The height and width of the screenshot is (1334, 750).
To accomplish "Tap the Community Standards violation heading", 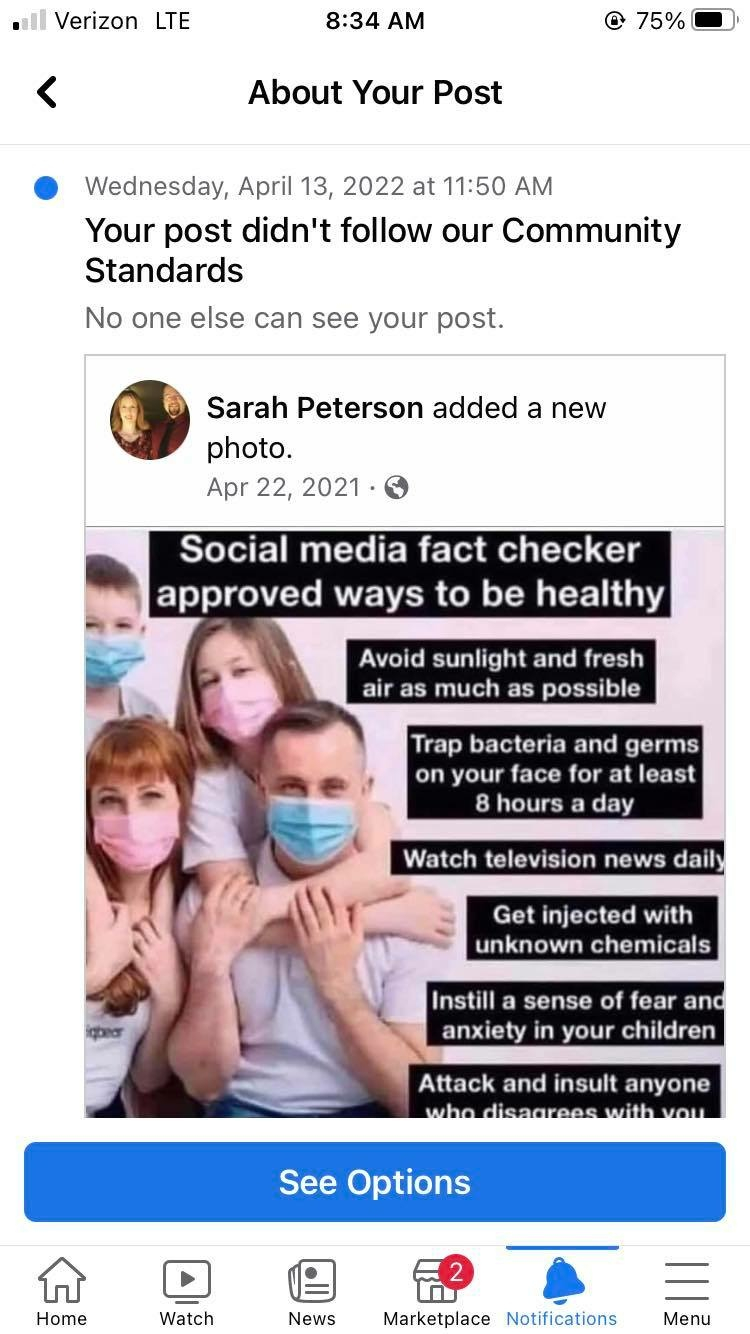I will coord(383,250).
